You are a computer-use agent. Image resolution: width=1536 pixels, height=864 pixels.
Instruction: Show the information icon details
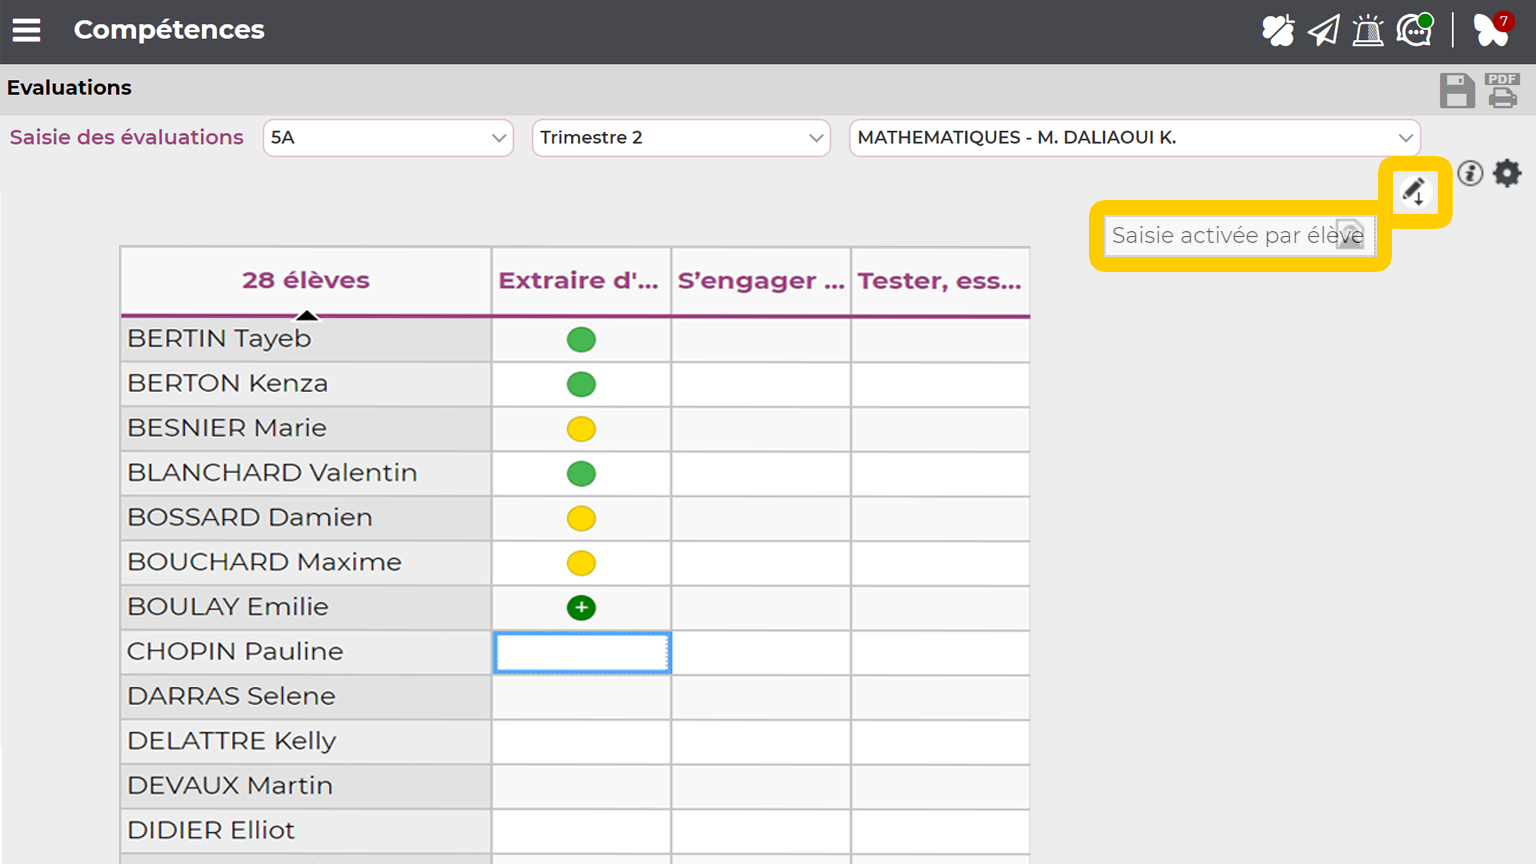coord(1470,173)
